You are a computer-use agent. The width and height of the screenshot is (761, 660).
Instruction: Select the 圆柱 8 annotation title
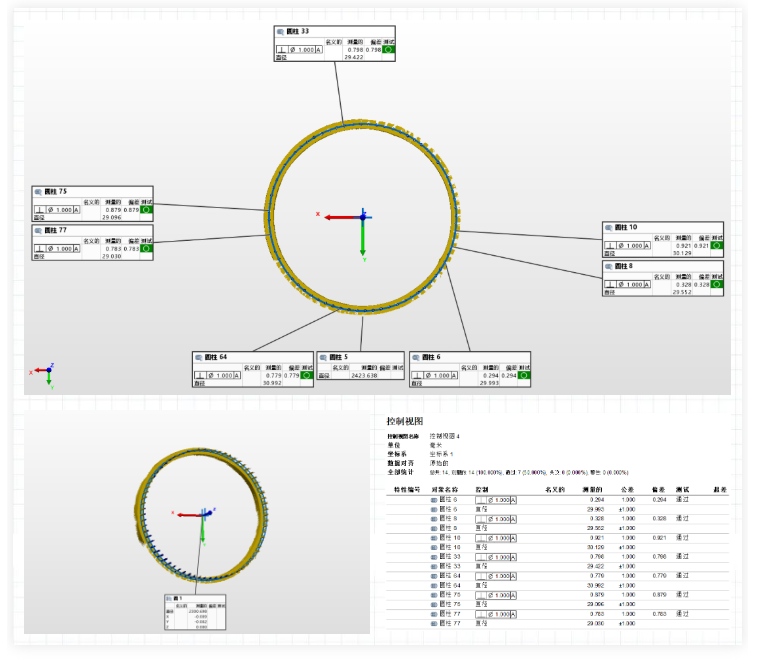point(626,266)
